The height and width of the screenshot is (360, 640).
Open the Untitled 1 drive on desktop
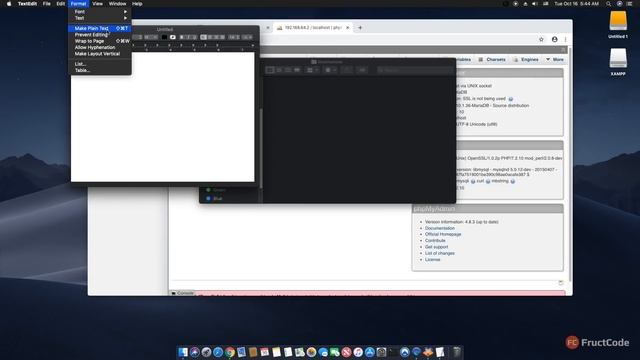tap(618, 24)
